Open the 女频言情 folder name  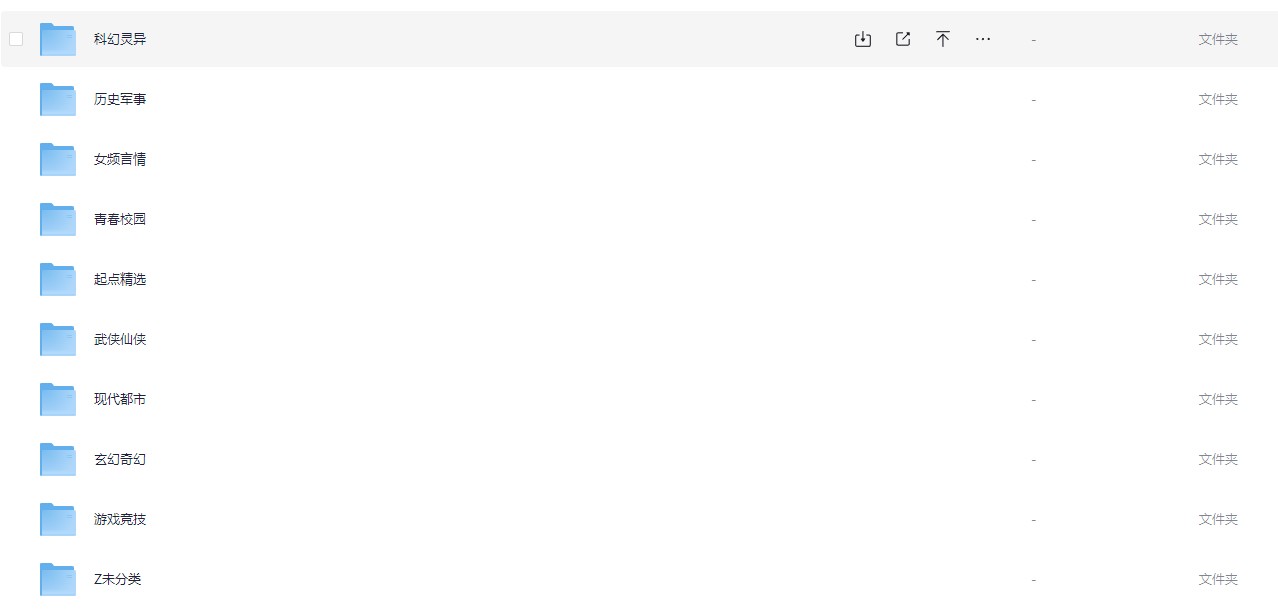click(120, 159)
